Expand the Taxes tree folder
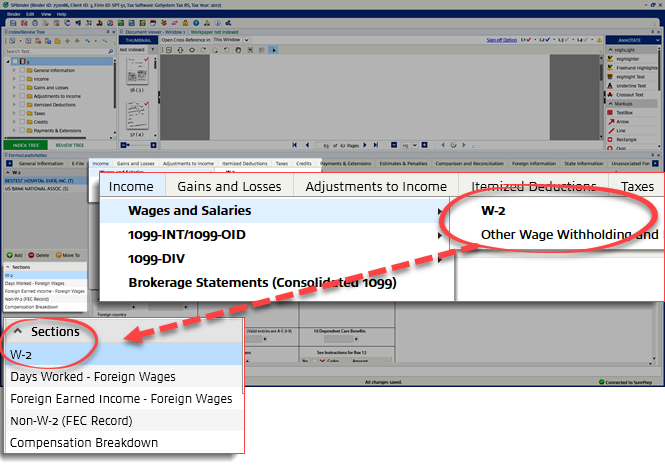665x469 pixels. (x=14, y=113)
